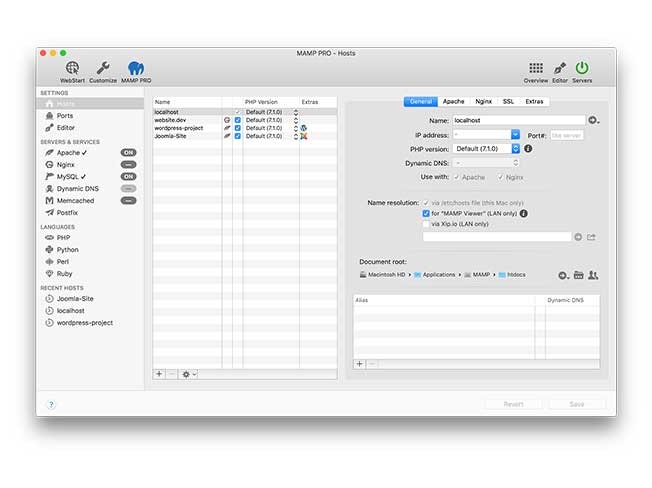Toggle the Apache ON switch
The width and height of the screenshot is (652, 488).
(128, 153)
